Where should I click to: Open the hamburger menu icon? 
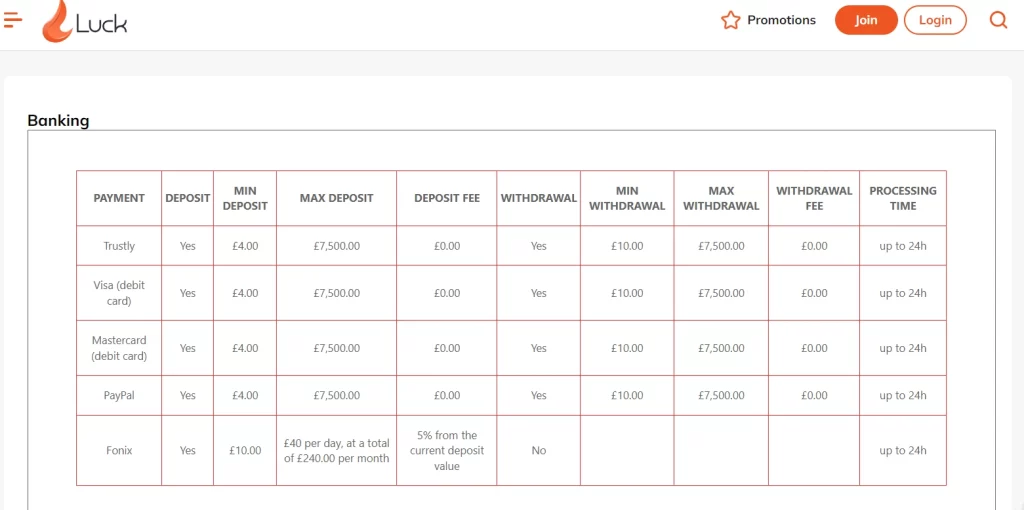click(x=12, y=20)
